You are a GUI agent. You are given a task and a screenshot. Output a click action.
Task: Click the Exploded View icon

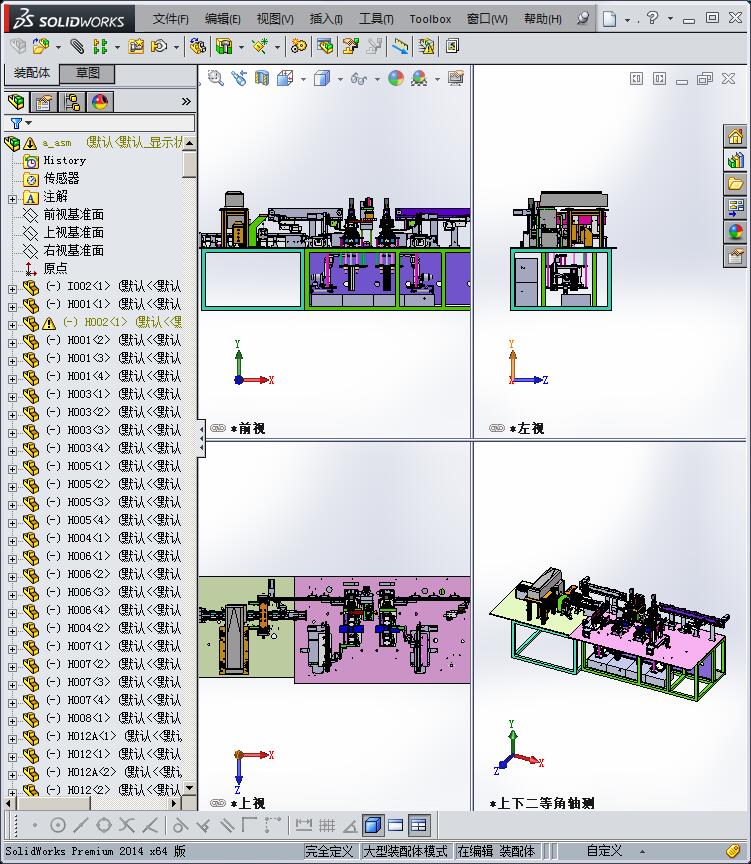[350, 46]
